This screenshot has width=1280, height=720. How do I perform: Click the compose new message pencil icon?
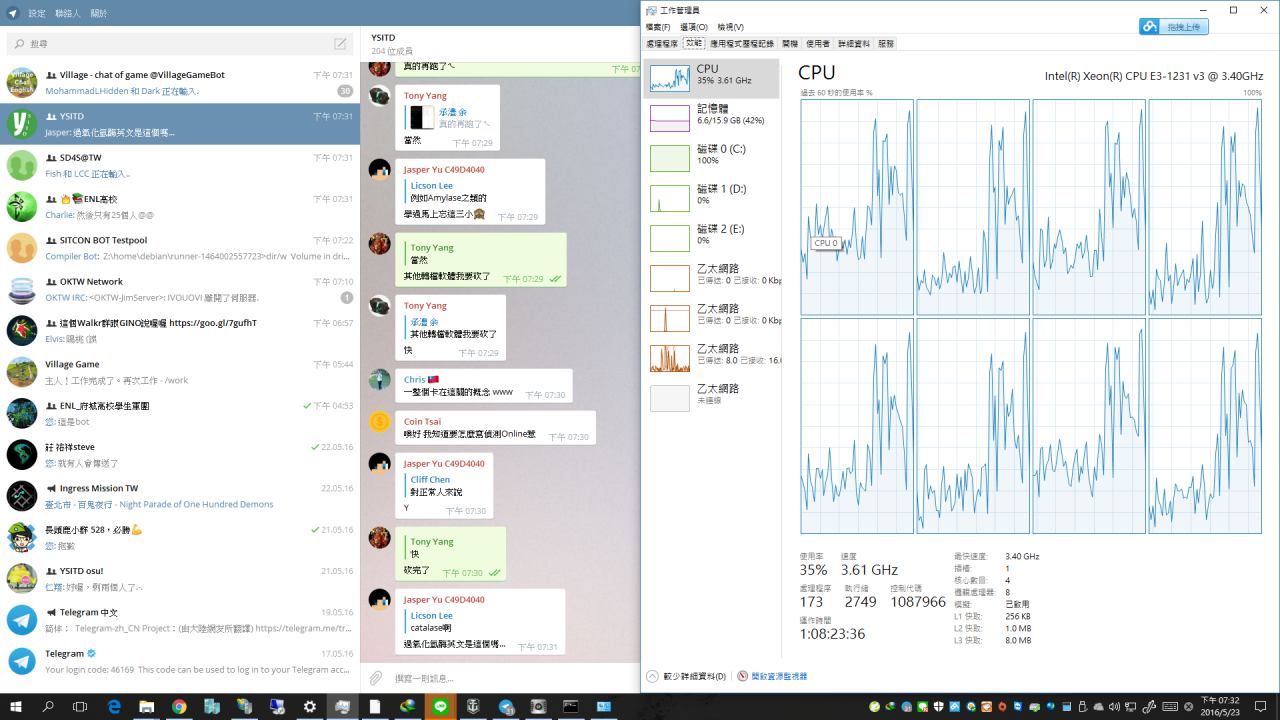(x=340, y=44)
